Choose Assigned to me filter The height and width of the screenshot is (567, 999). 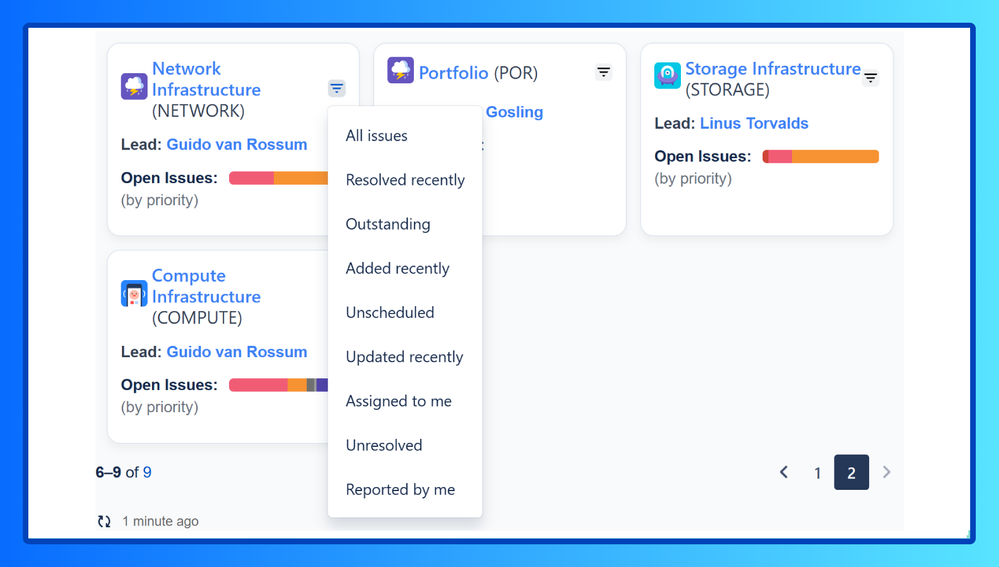(x=405, y=401)
